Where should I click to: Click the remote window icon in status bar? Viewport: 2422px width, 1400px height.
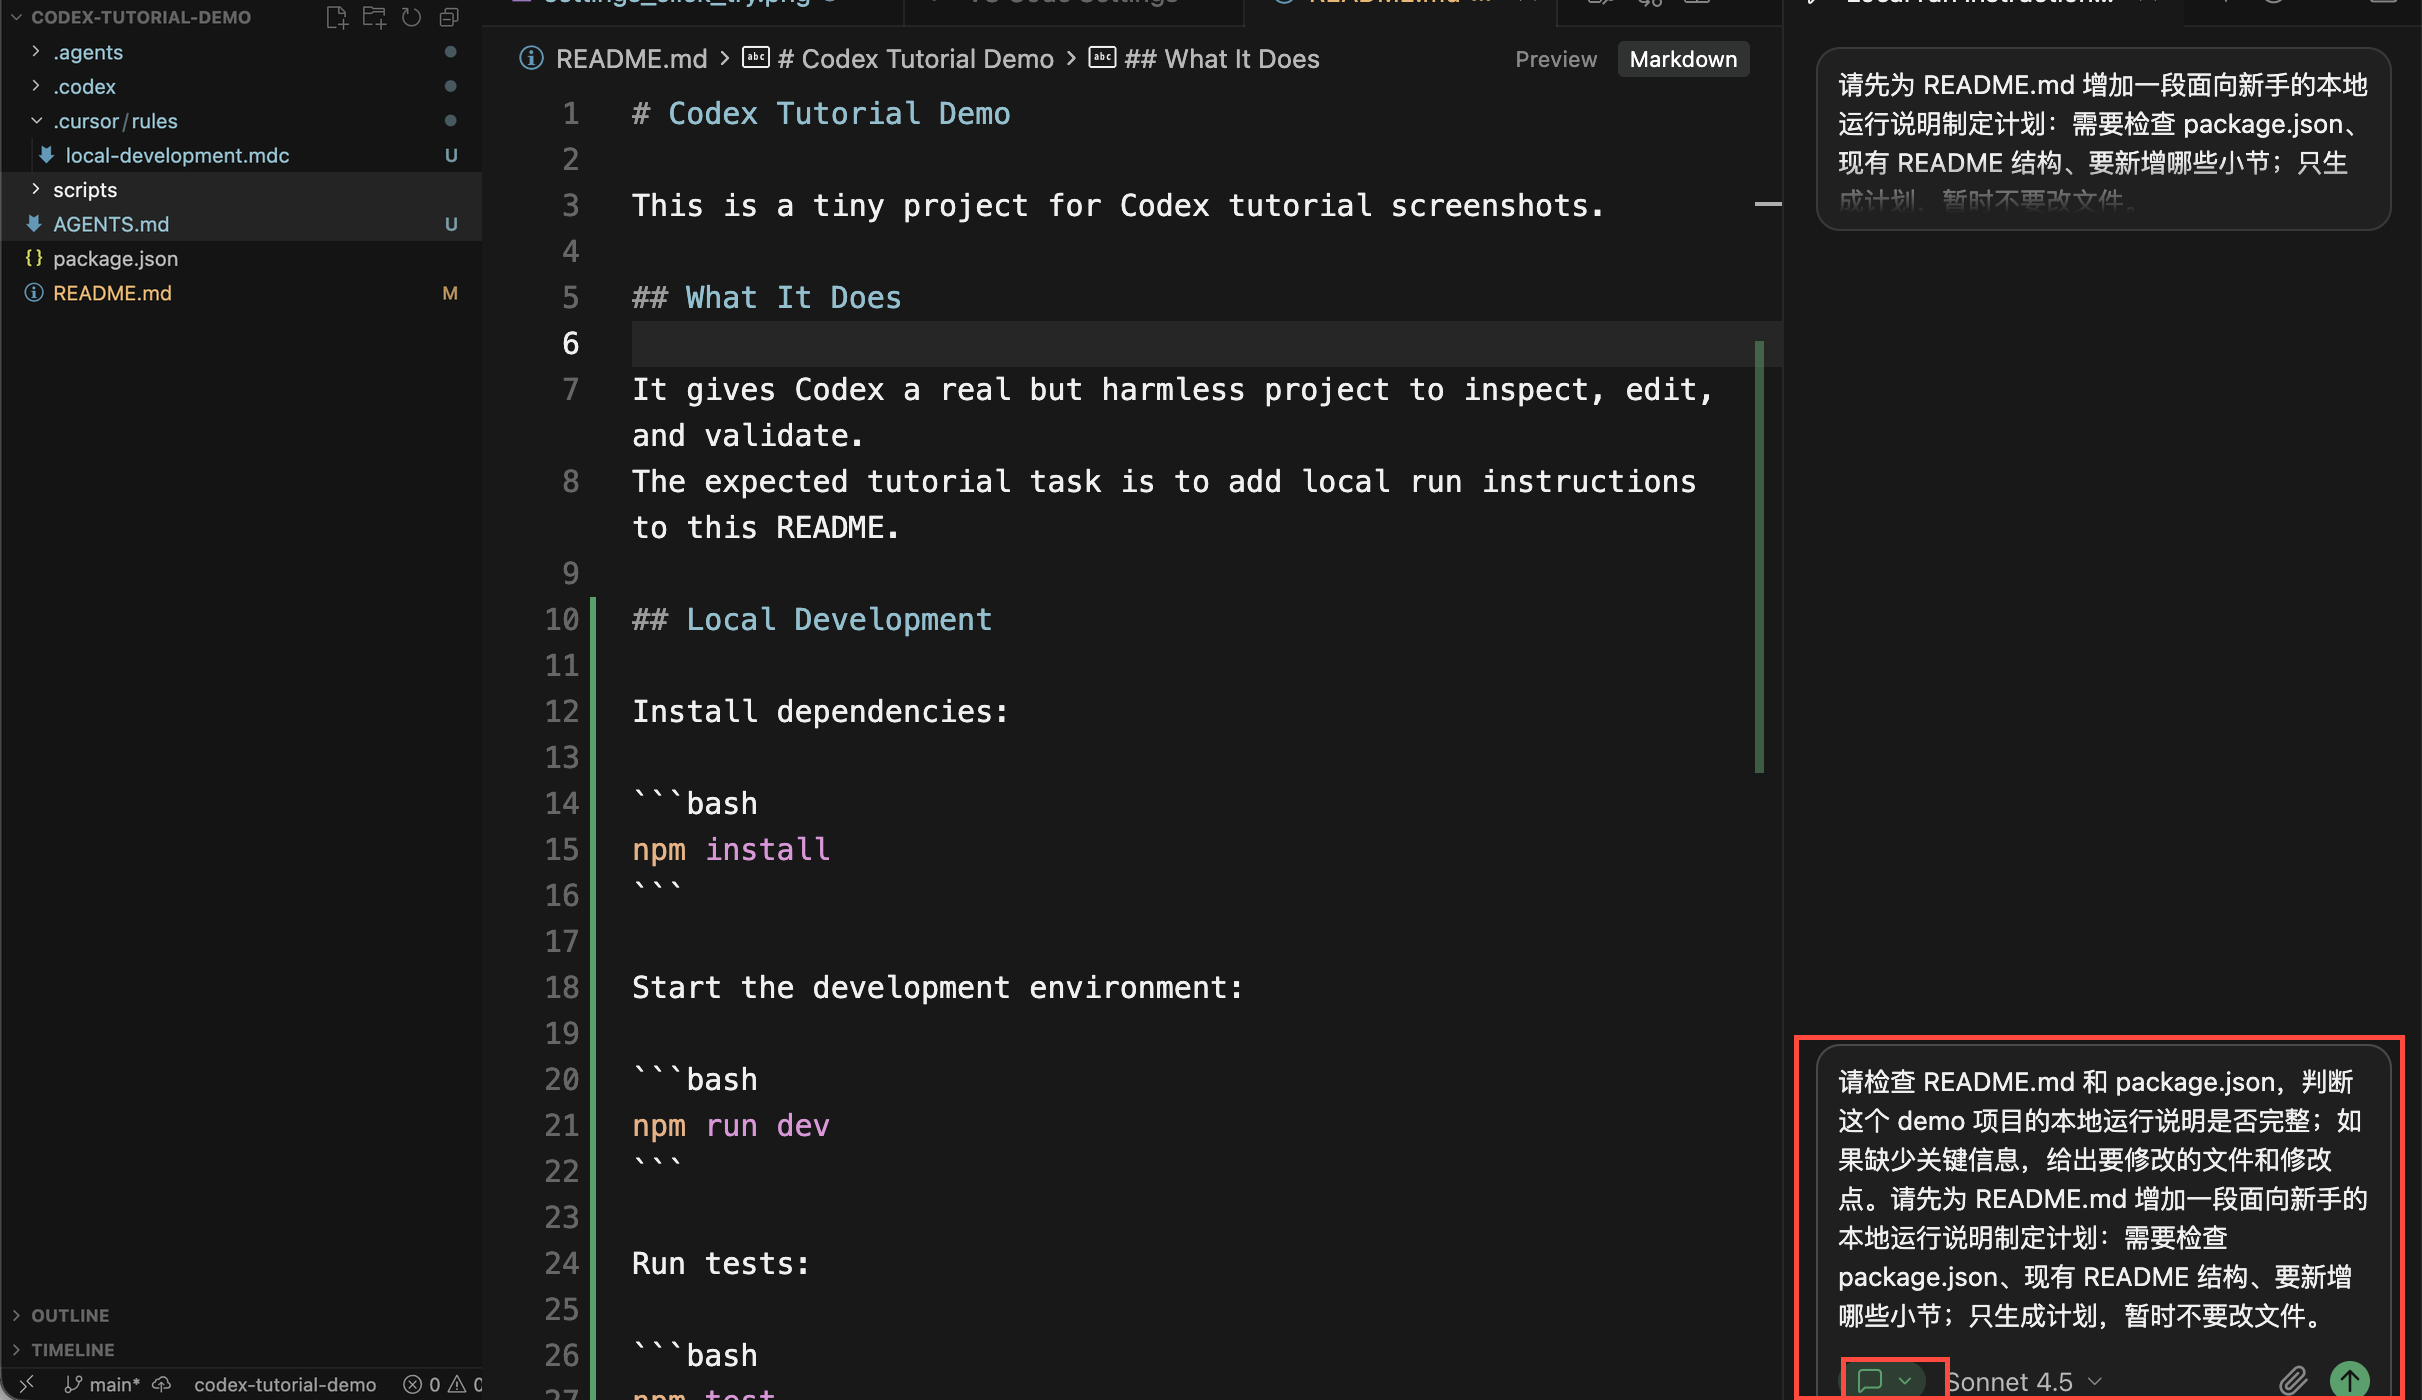27,1384
